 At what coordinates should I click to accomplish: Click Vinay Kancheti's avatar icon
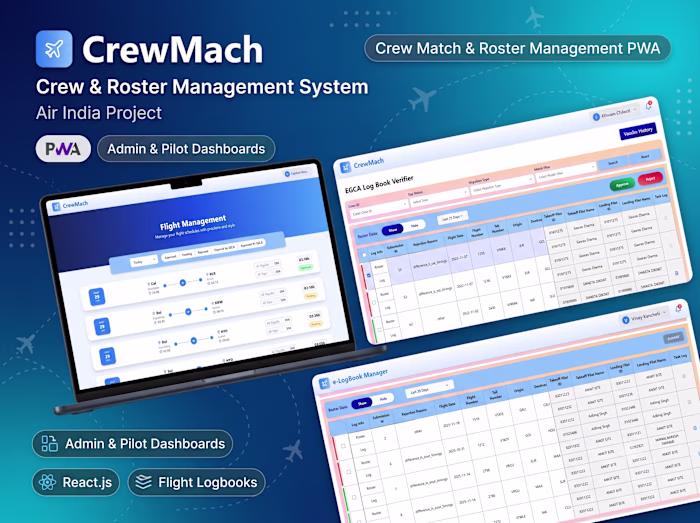(x=625, y=320)
